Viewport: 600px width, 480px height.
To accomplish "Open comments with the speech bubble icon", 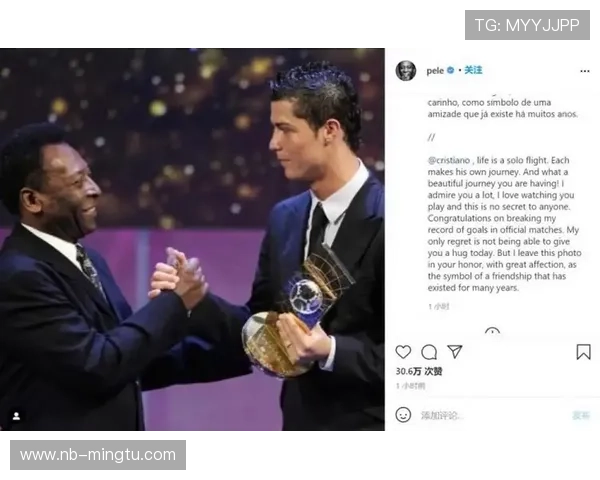I will 429,352.
